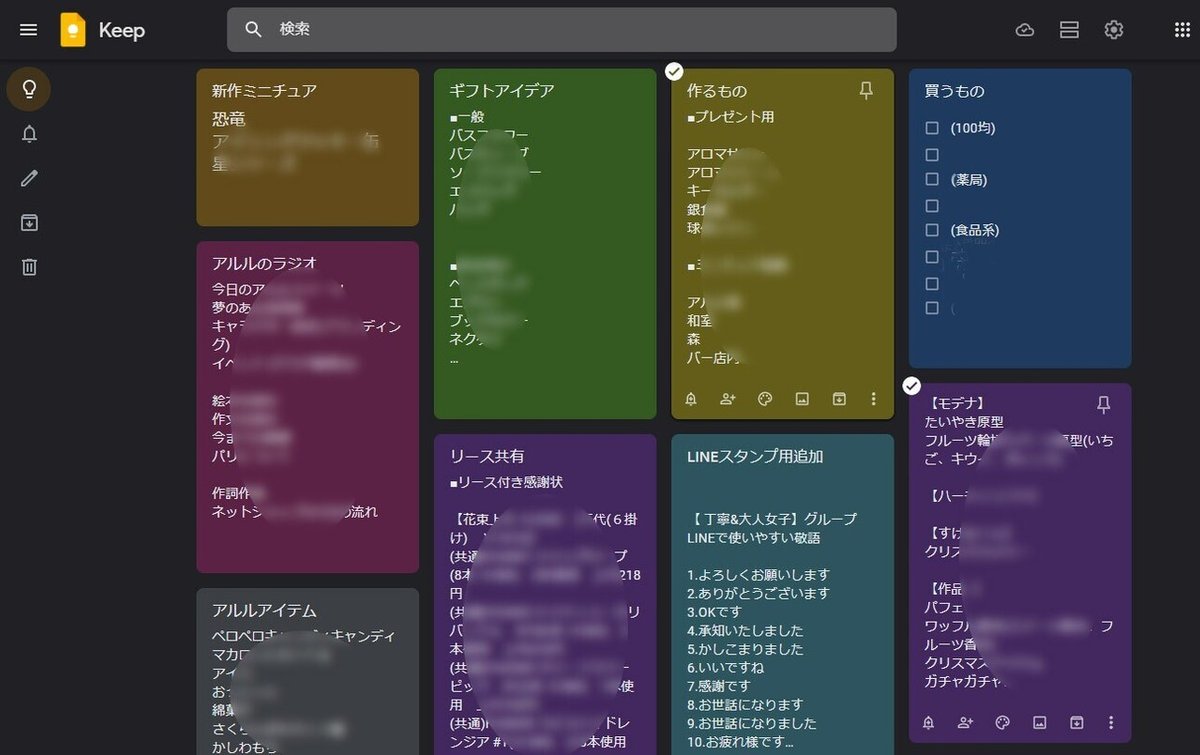This screenshot has width=1200, height=755.
Task: Open background color options for 【モデナ】 note
Action: [x=1001, y=722]
